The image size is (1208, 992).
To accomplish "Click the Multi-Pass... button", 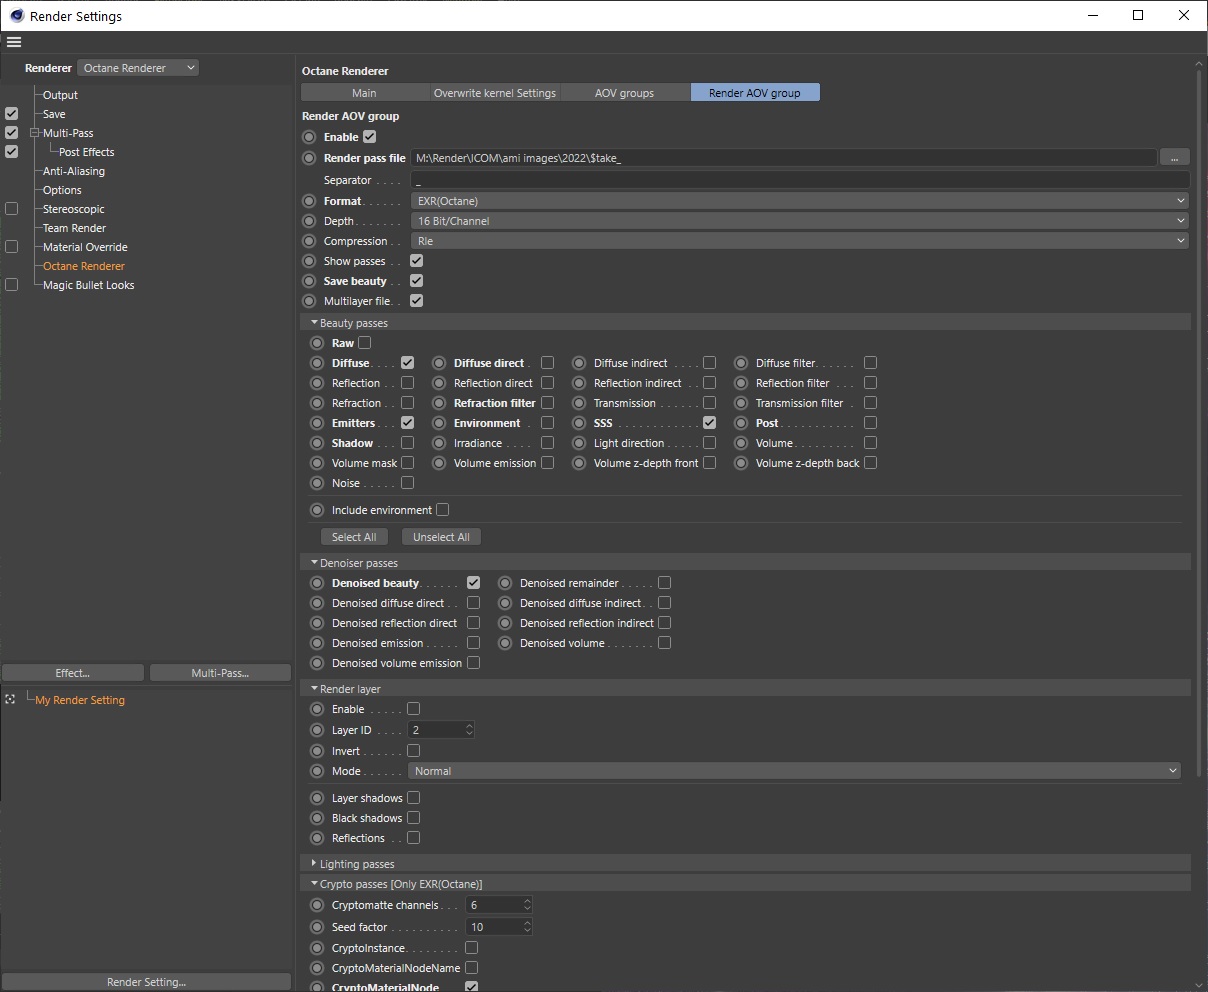I will pos(220,673).
